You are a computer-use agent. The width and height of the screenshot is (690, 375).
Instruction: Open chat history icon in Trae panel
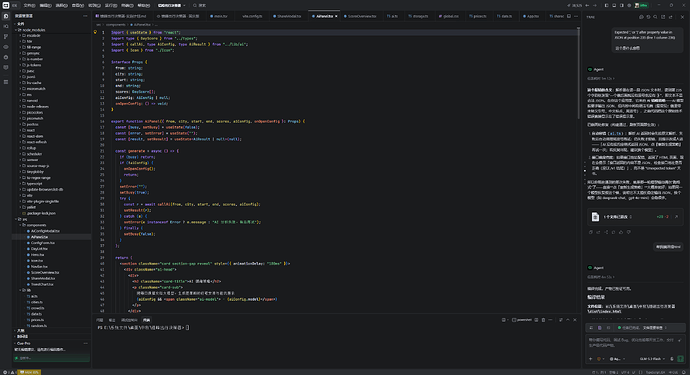[x=648, y=17]
